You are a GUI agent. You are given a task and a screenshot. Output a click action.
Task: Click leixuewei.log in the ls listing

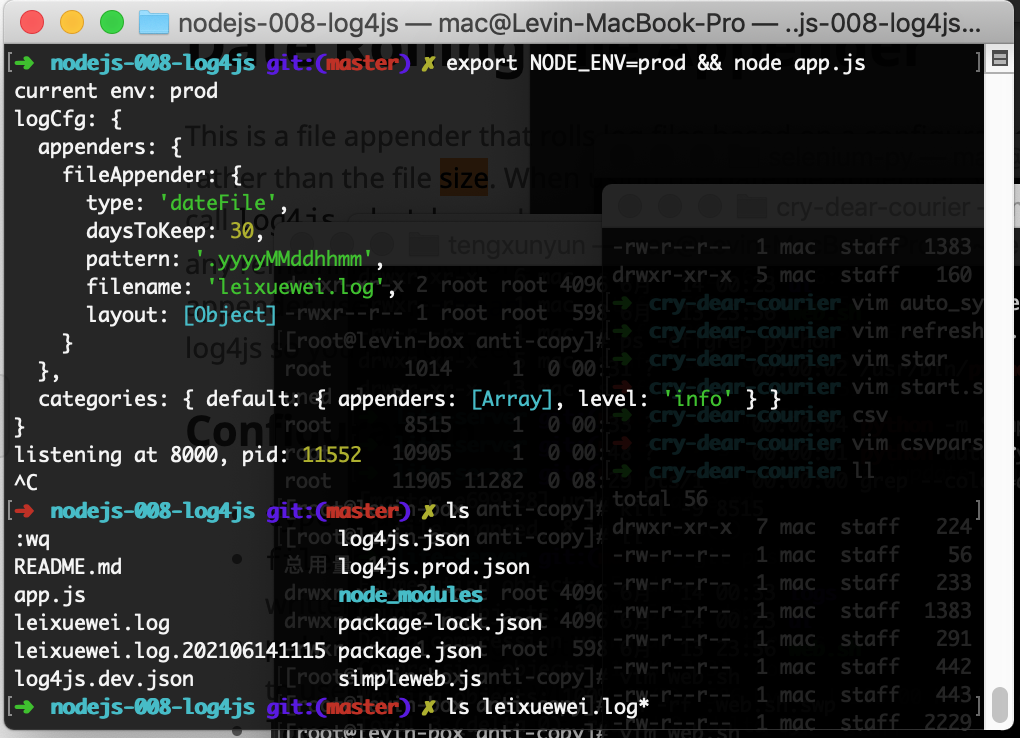click(92, 623)
